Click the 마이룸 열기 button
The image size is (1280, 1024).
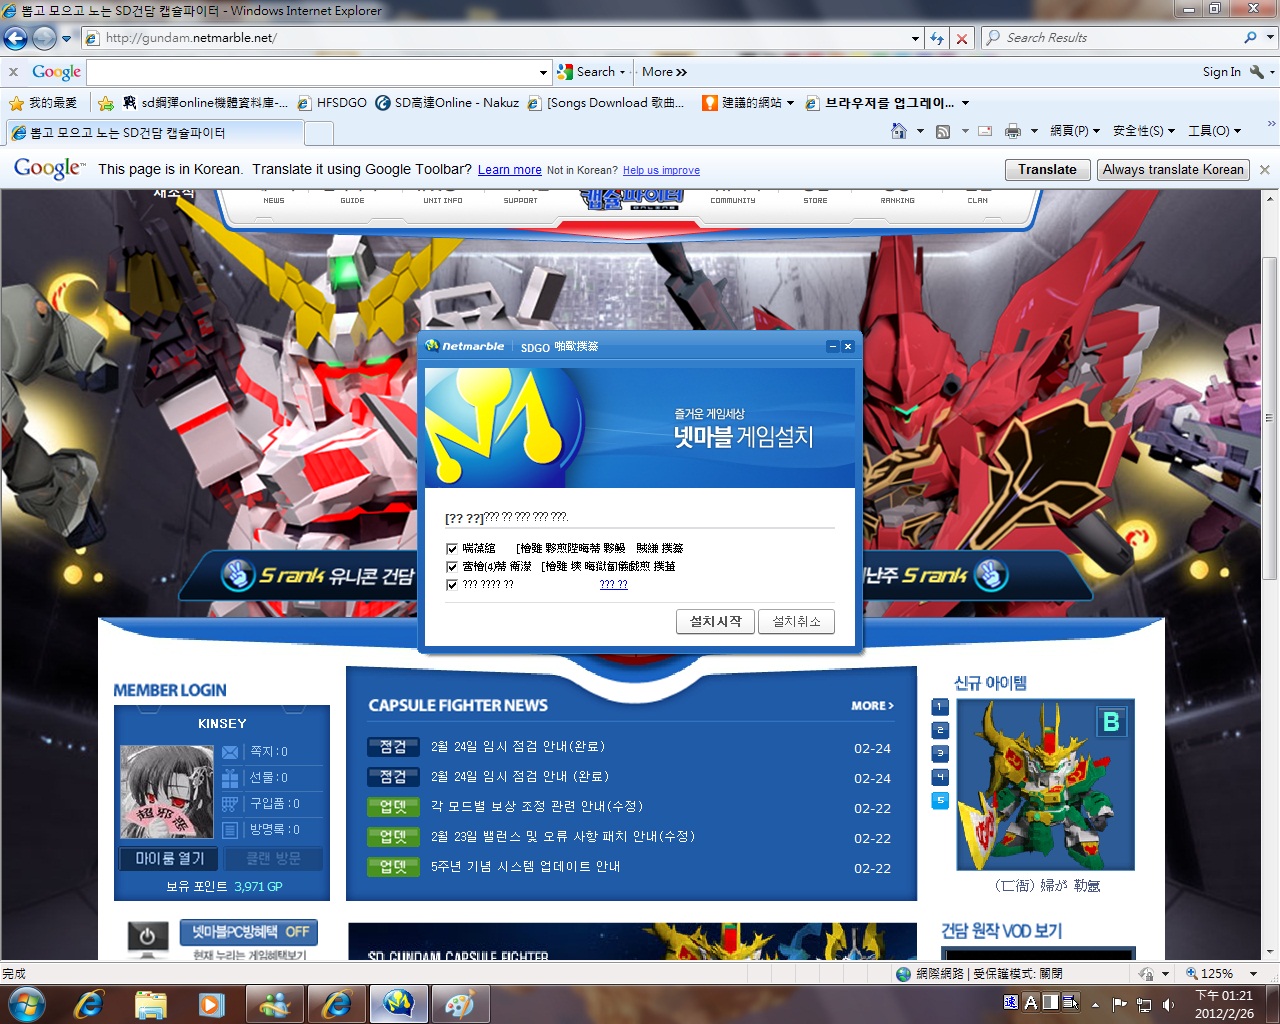[x=170, y=859]
